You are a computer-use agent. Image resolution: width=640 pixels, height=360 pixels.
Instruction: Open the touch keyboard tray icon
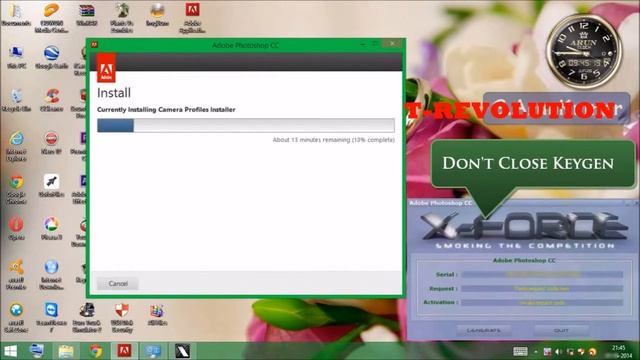point(520,351)
